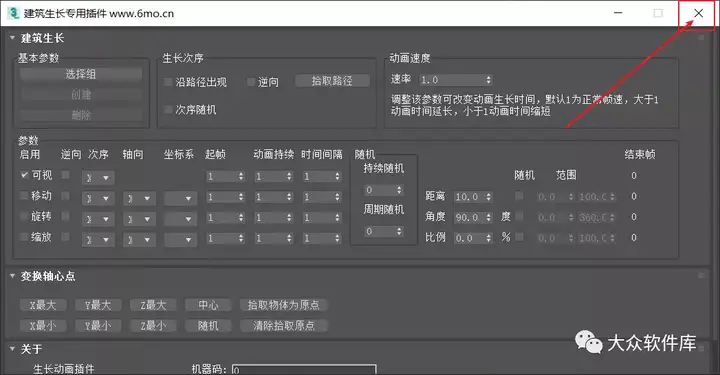The width and height of the screenshot is (720, 375).
Task: Open 次序 dropdown in 可视 row
Action: 98,178
